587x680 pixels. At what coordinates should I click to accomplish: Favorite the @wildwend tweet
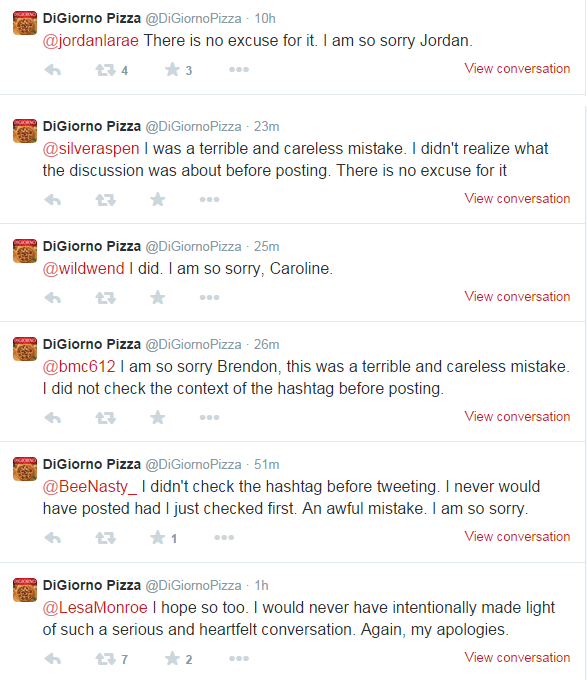[x=158, y=298]
